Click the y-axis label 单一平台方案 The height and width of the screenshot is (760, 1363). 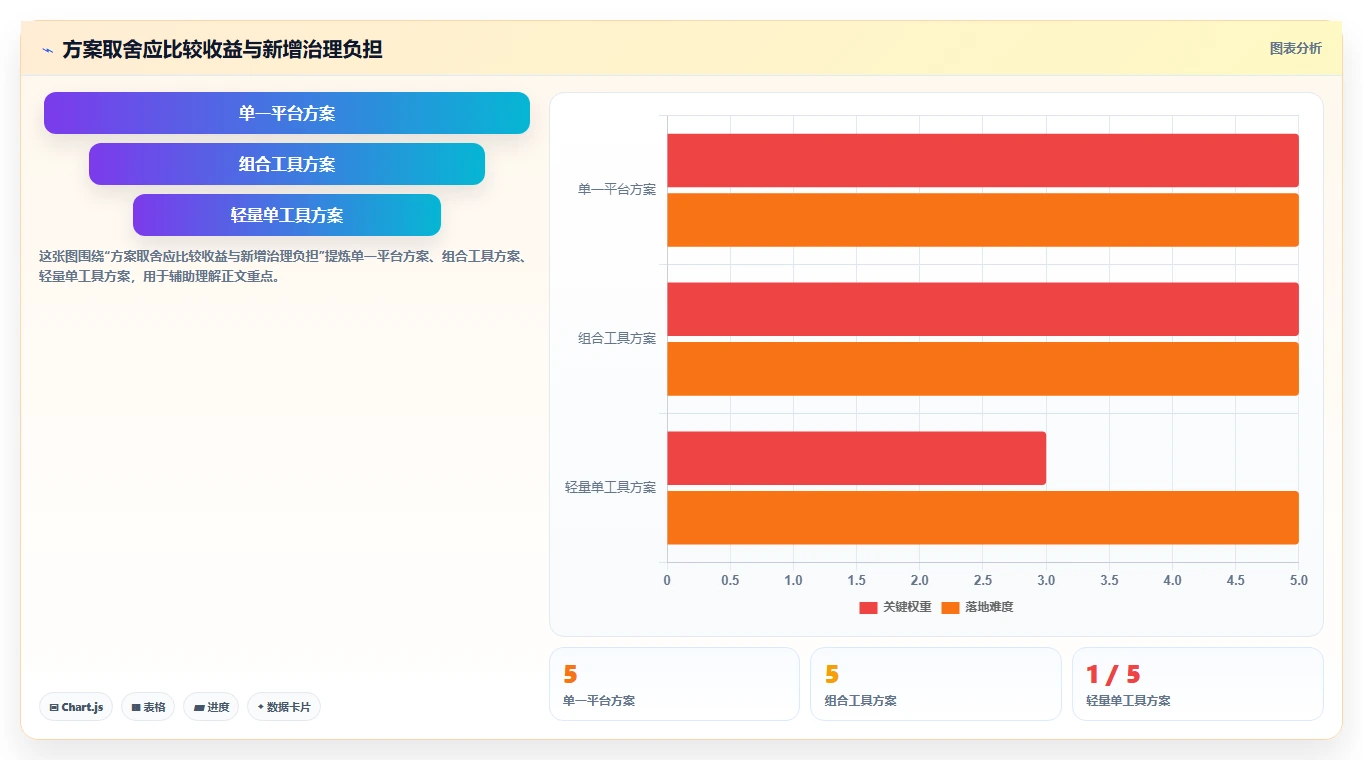click(617, 189)
